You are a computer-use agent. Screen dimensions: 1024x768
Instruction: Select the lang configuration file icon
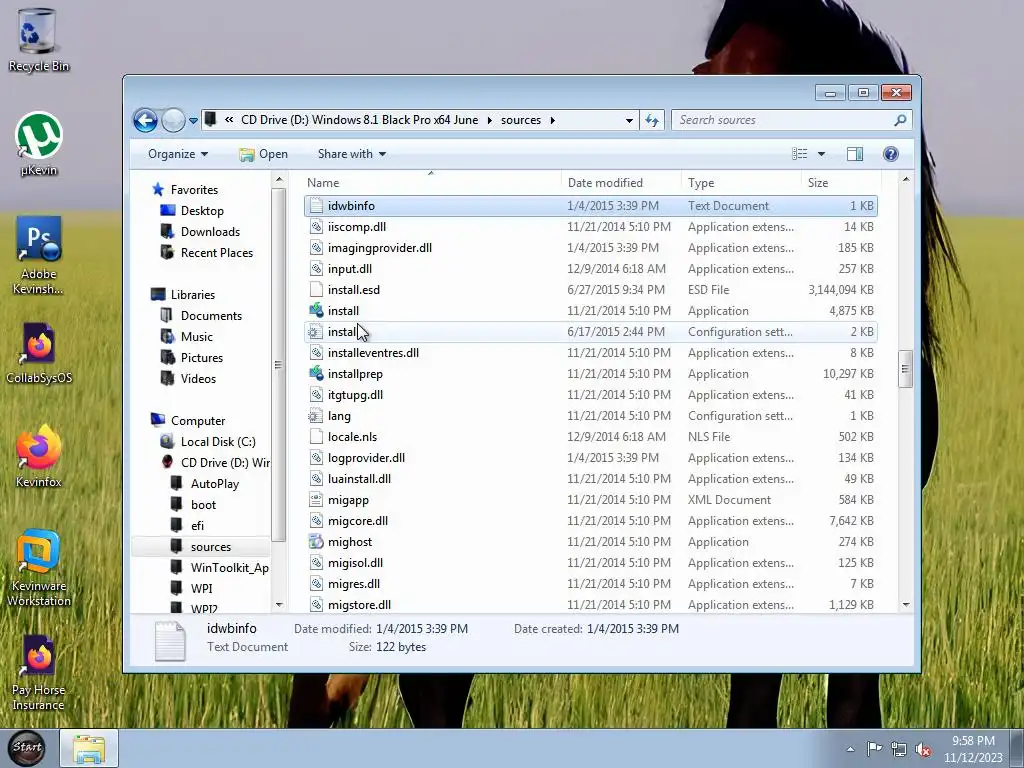tap(316, 416)
